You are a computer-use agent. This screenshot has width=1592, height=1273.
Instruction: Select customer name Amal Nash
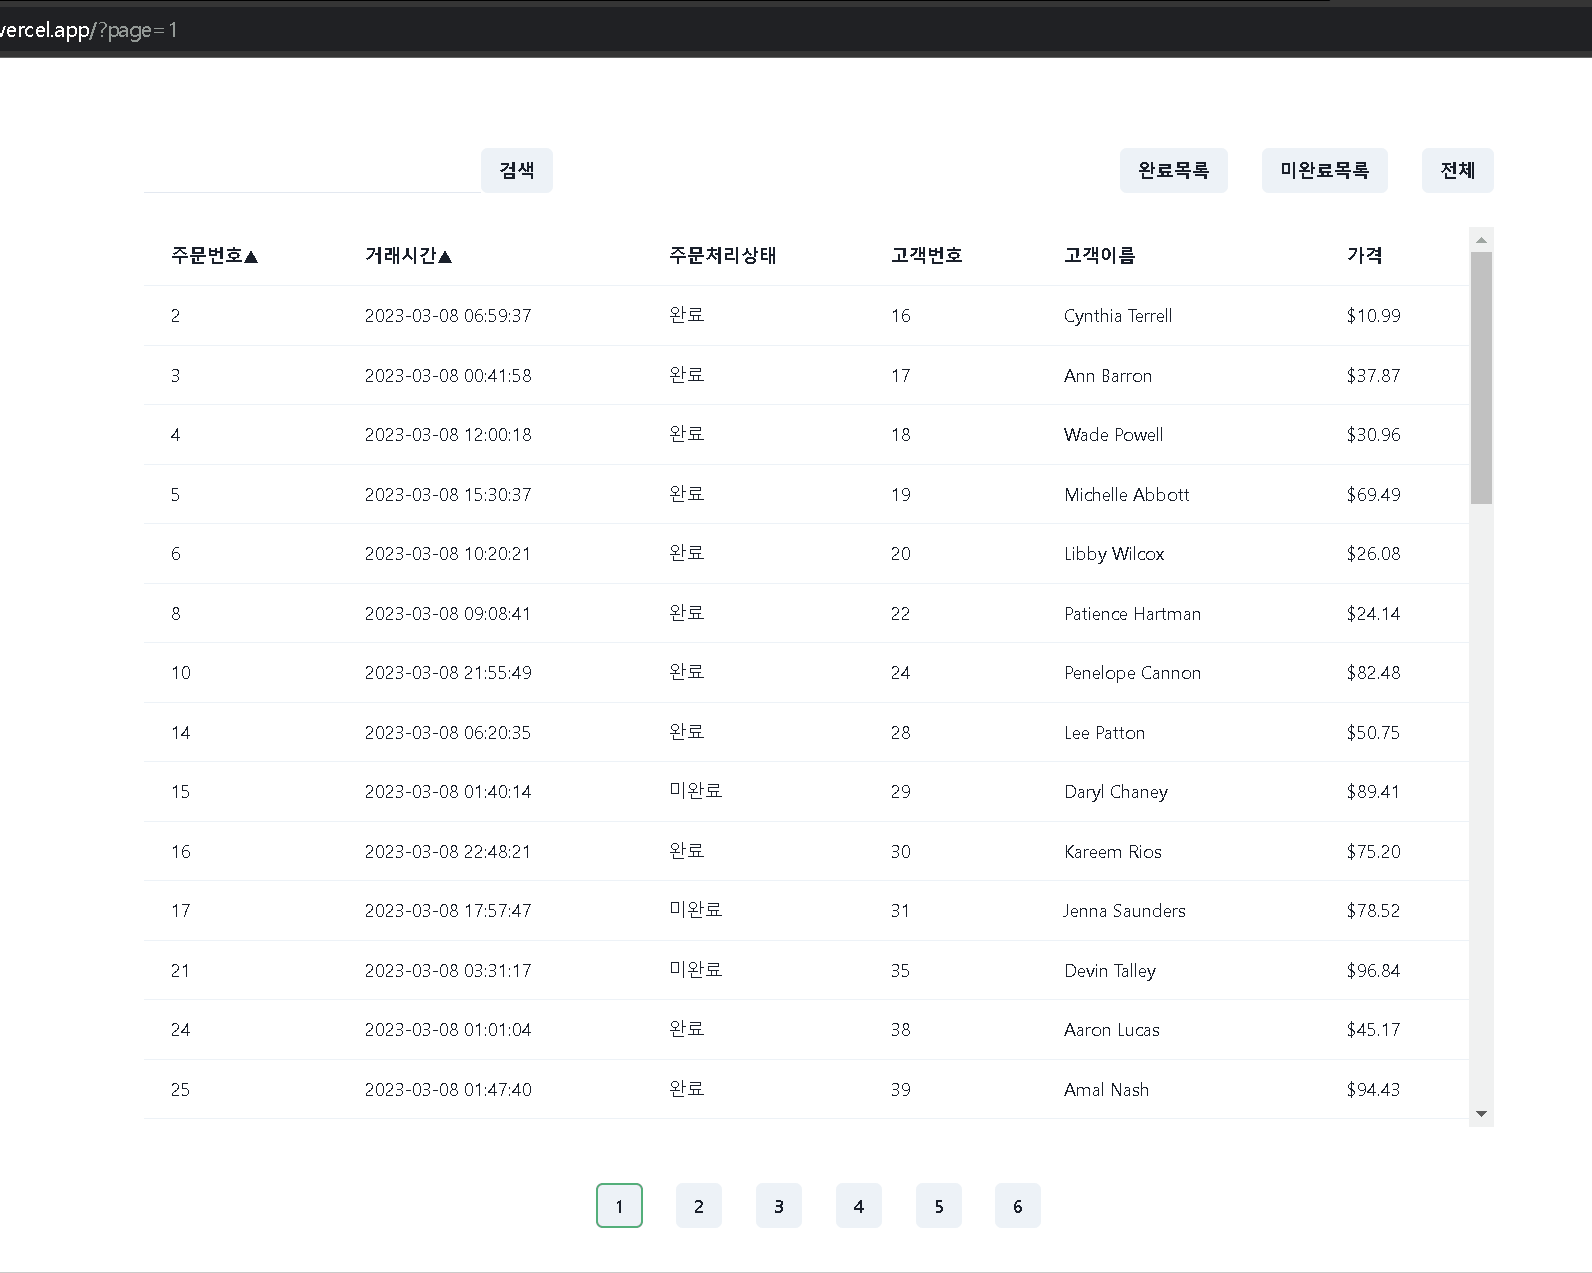coord(1107,1090)
